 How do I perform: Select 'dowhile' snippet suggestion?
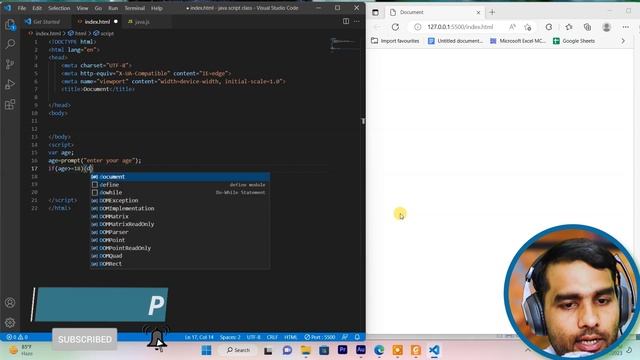[x=180, y=192]
